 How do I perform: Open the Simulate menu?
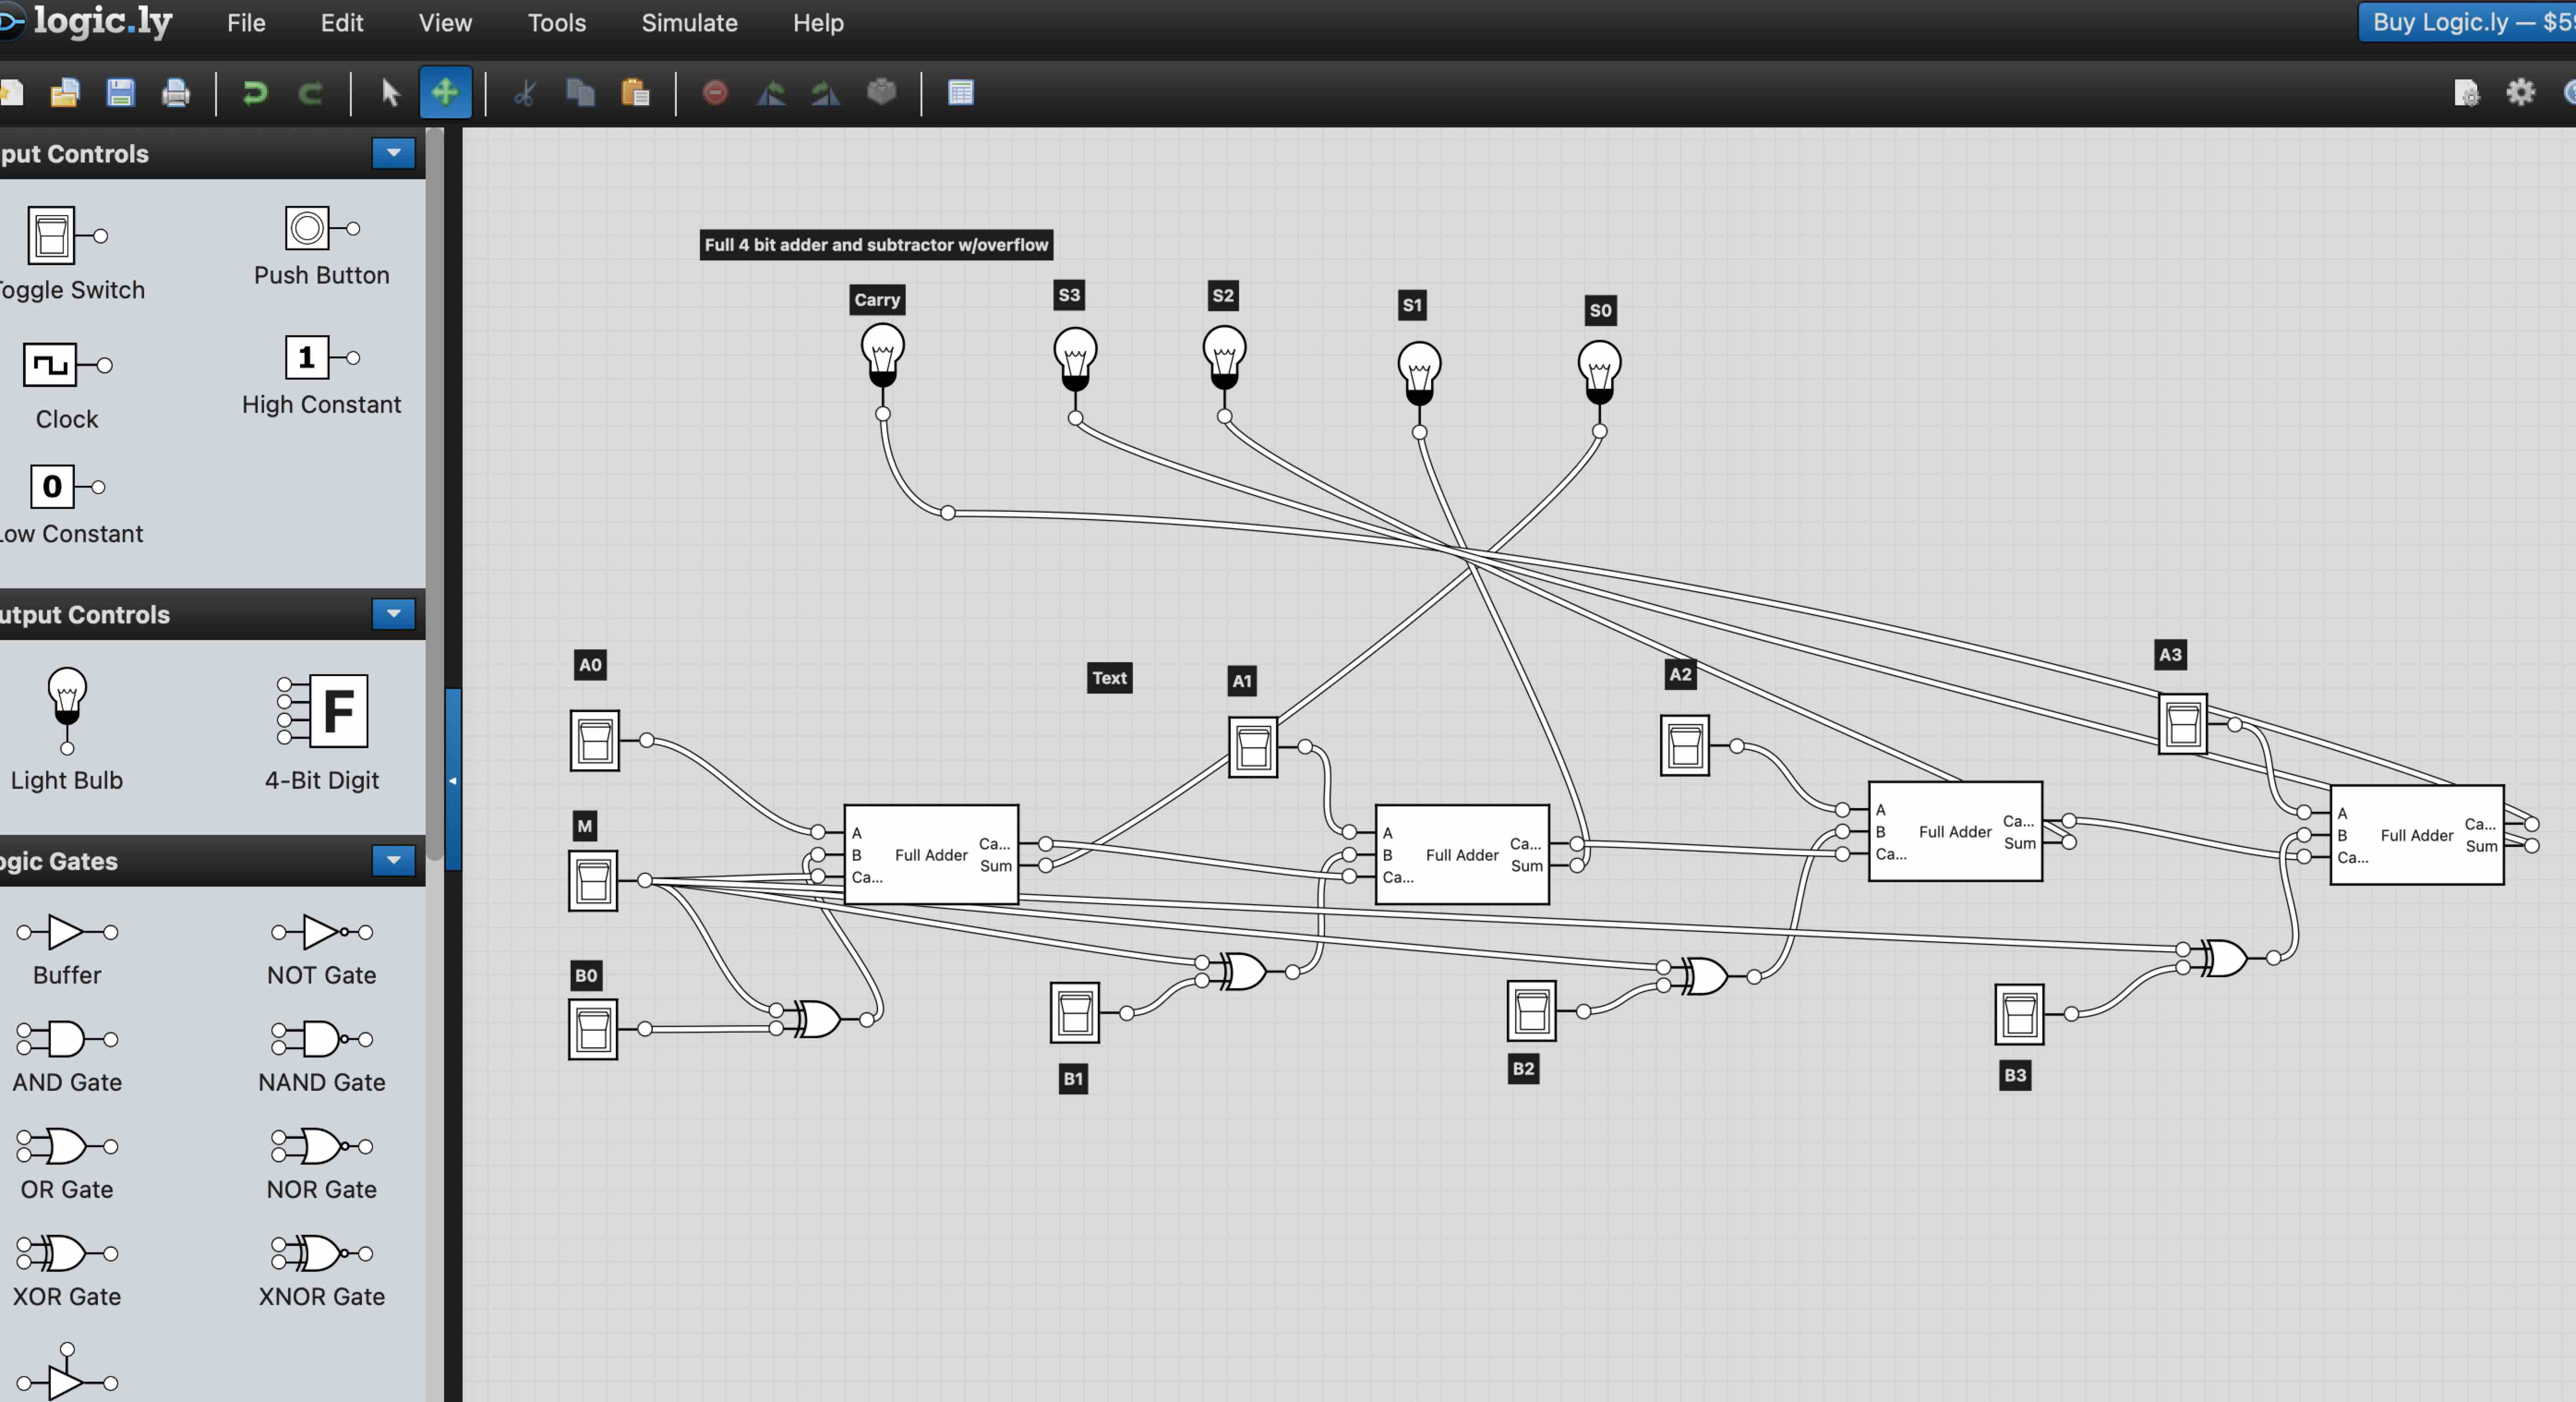pos(689,22)
